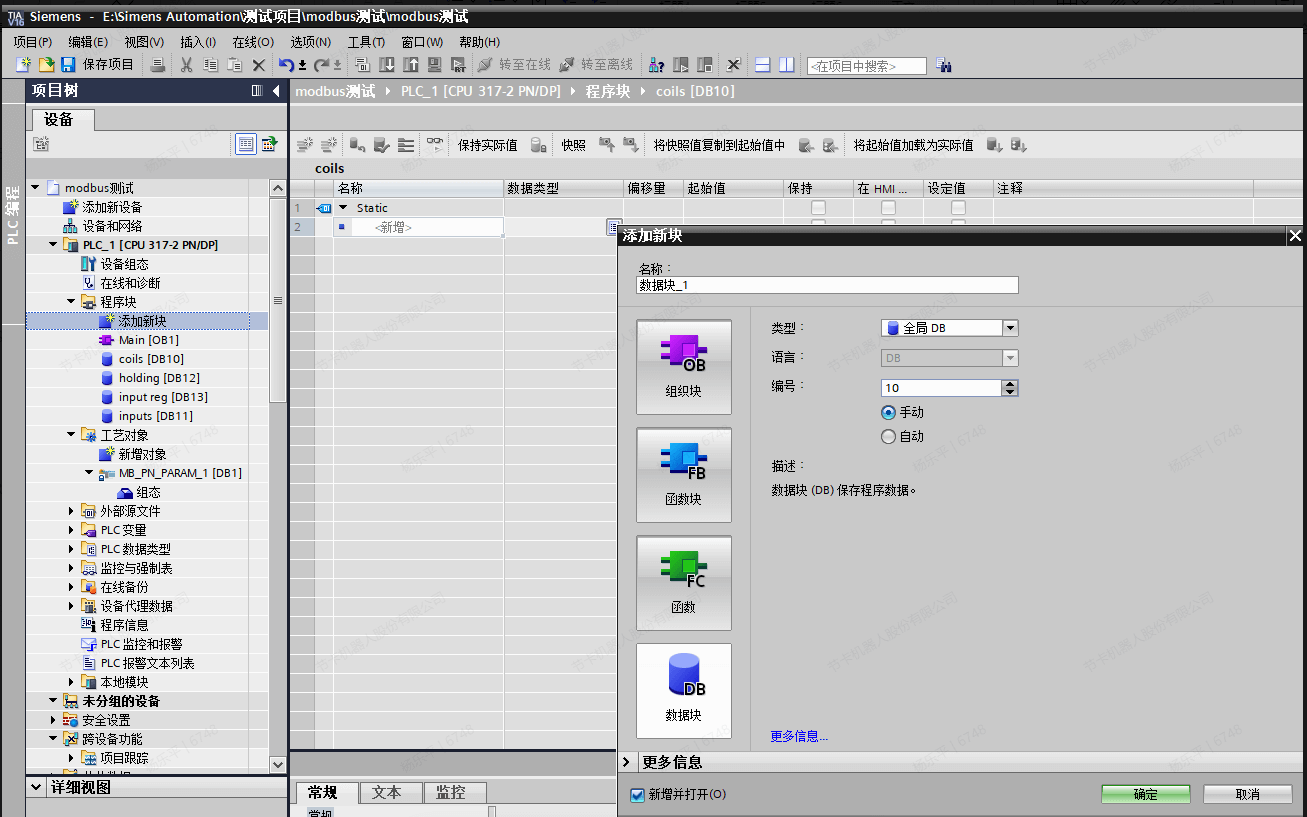Select holding [DB12] in project tree

click(x=159, y=378)
